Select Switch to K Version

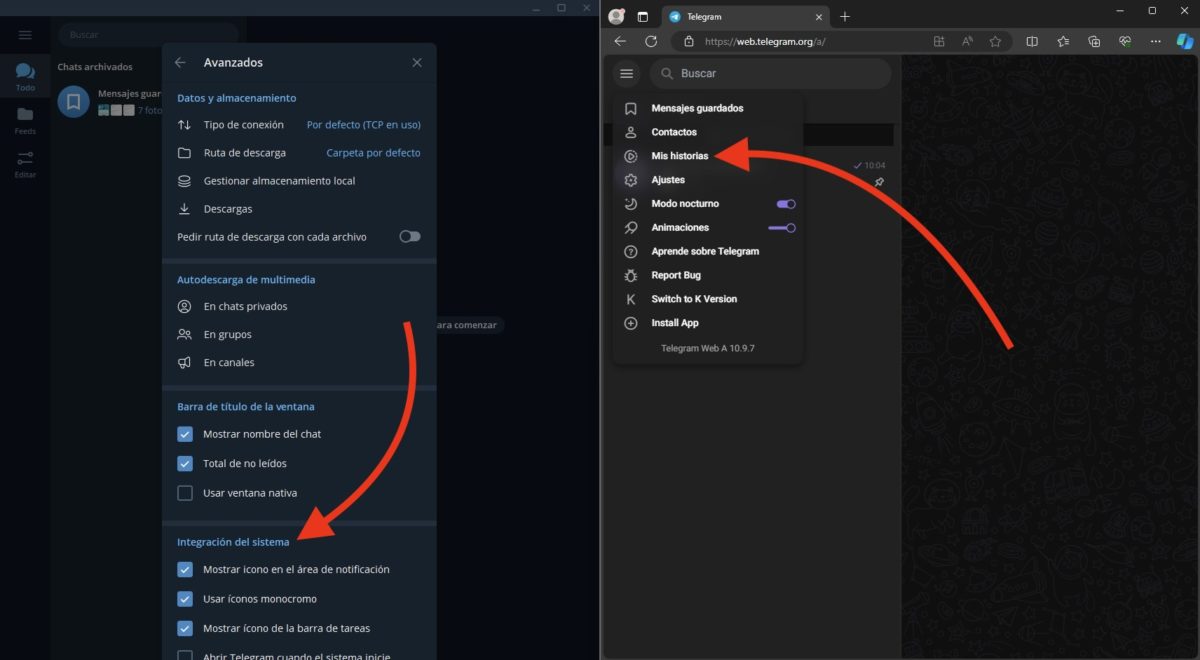[x=693, y=298]
